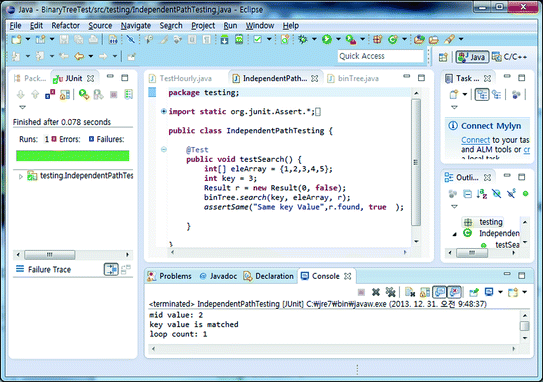Switch to the TestHourly.java editor tab
543x382 pixels.
pos(181,78)
